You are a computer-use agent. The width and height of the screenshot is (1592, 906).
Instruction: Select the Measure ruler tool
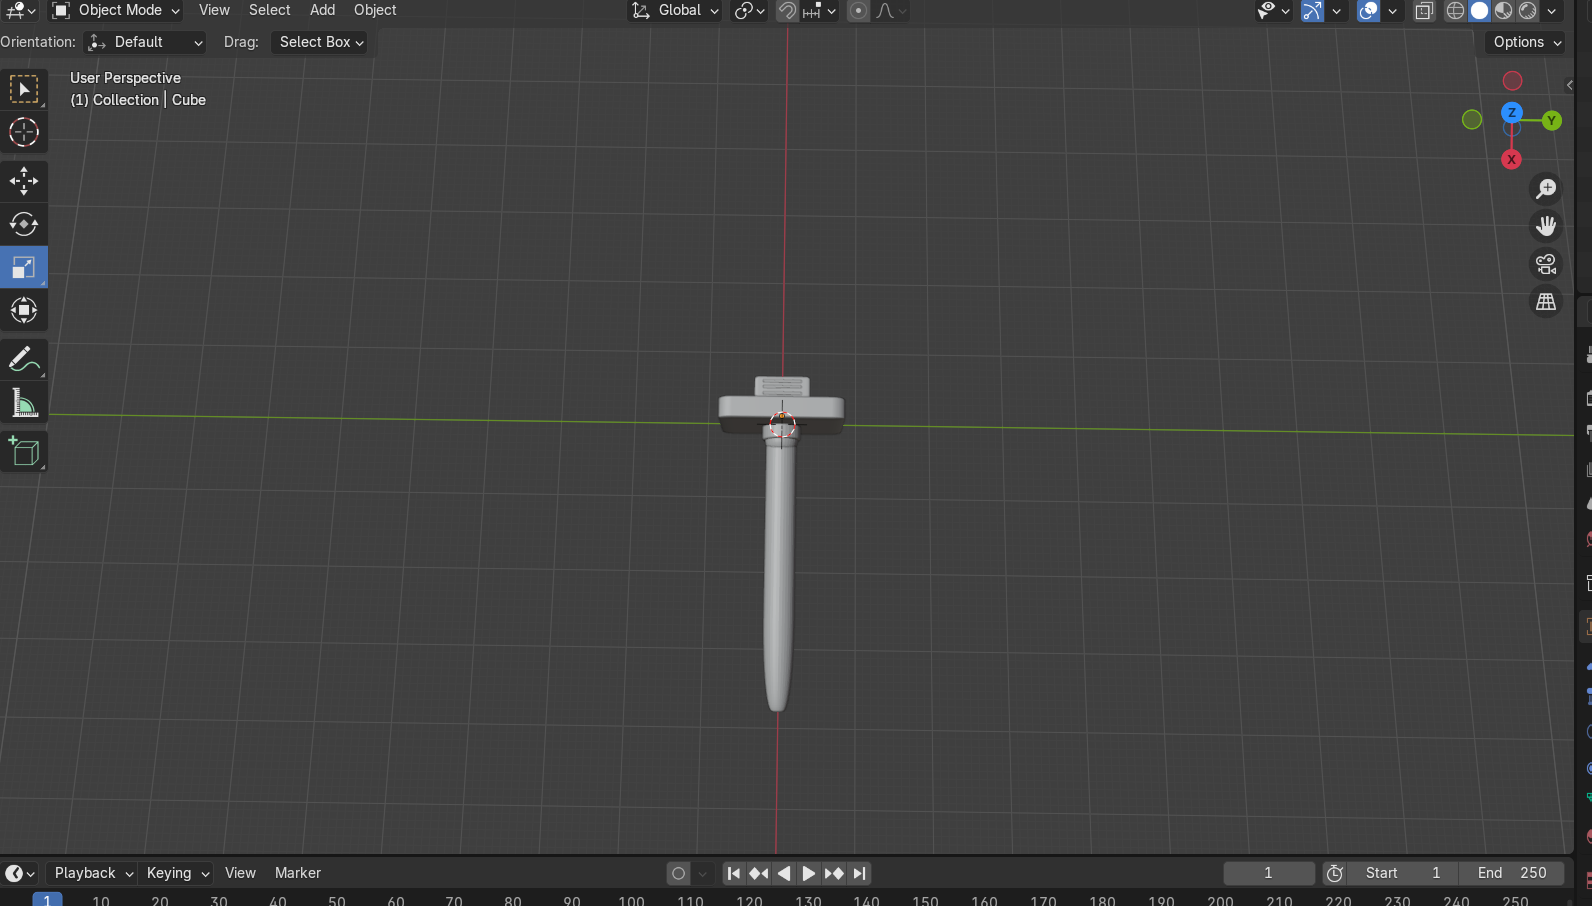tap(24, 402)
